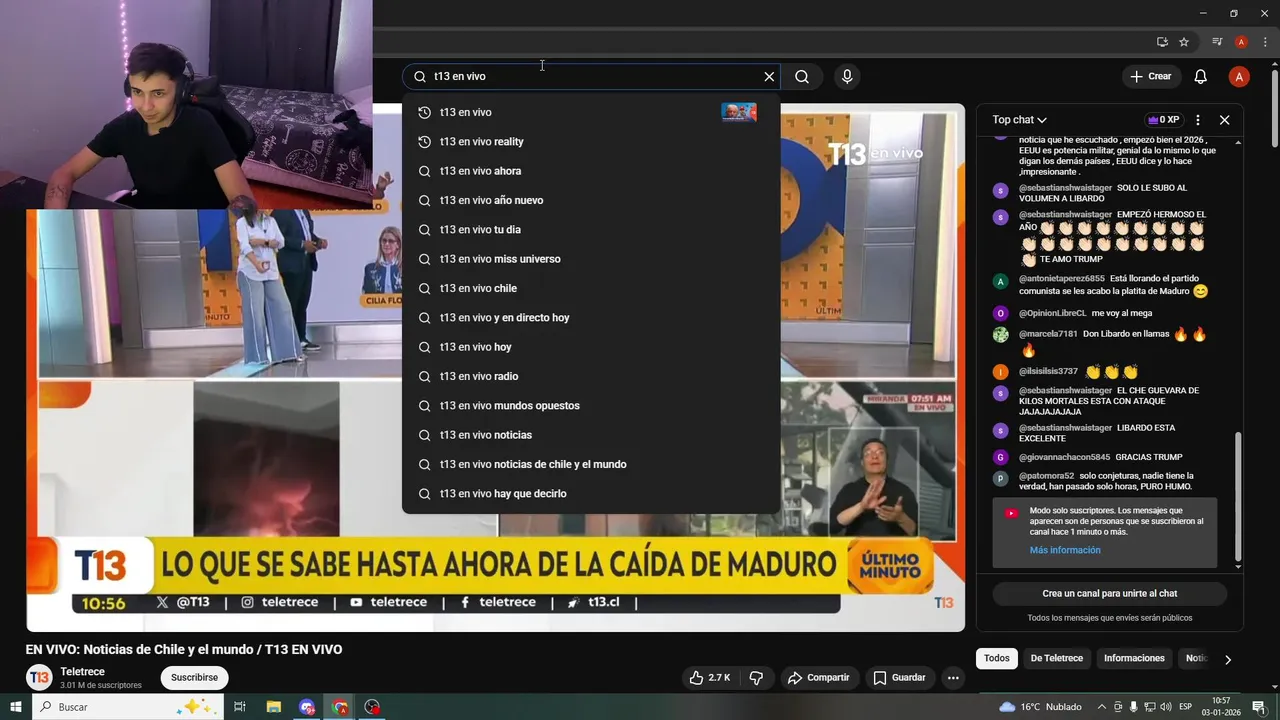Open @antonietaperez6855's avatar in chat
Screen dimensions: 1280x720
point(1000,282)
